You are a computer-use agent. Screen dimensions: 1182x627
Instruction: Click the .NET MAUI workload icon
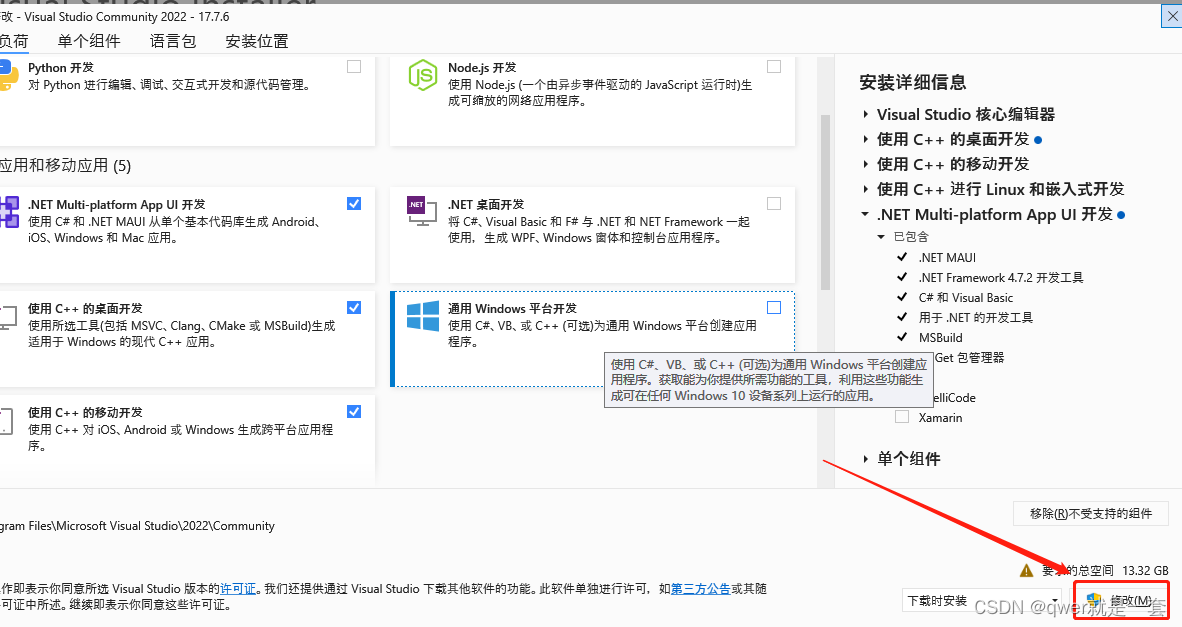(x=9, y=212)
